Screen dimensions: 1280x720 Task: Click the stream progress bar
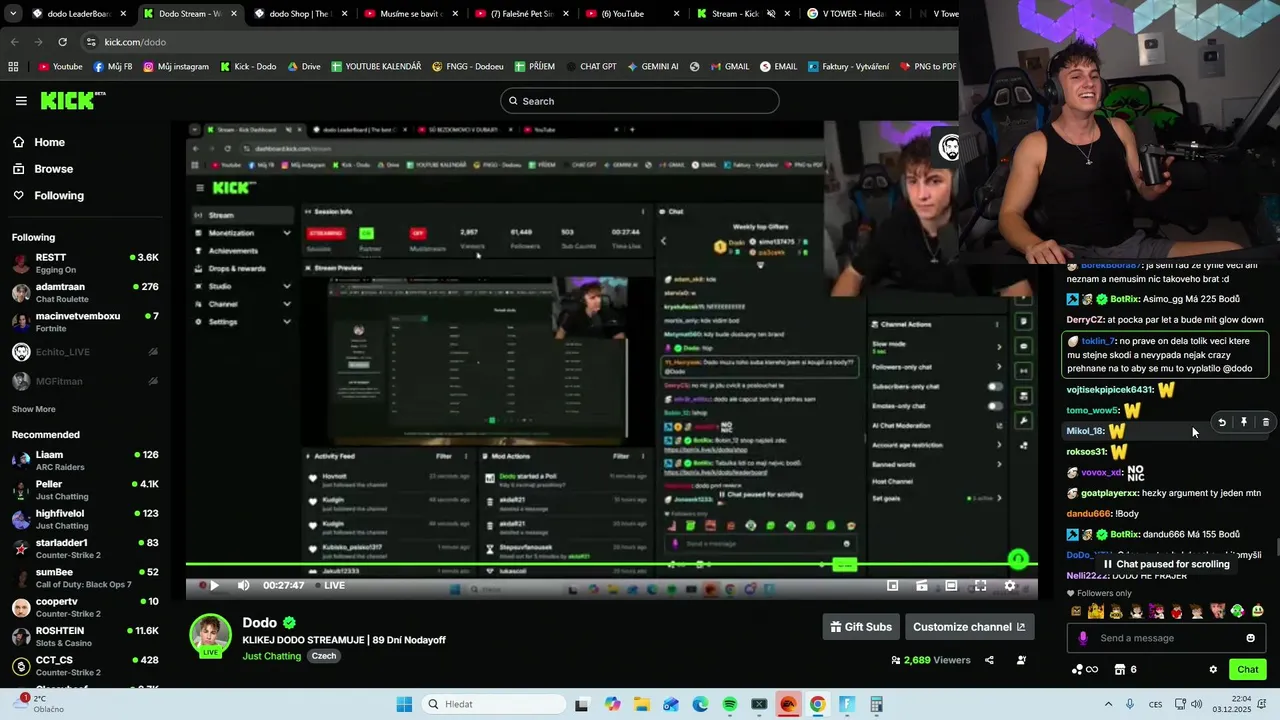coord(611,566)
